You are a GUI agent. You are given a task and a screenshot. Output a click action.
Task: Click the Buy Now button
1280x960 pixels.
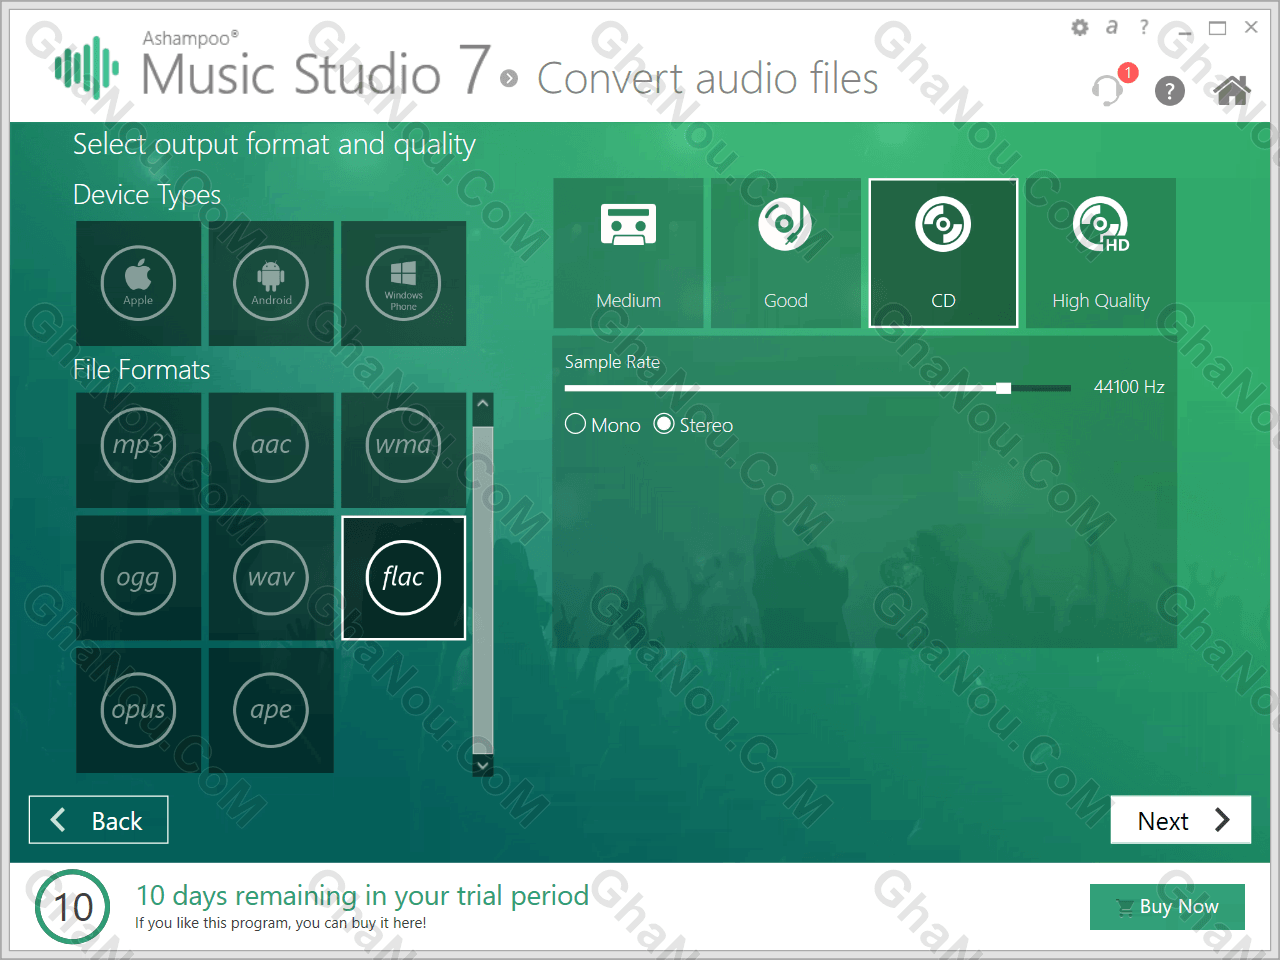(x=1167, y=907)
